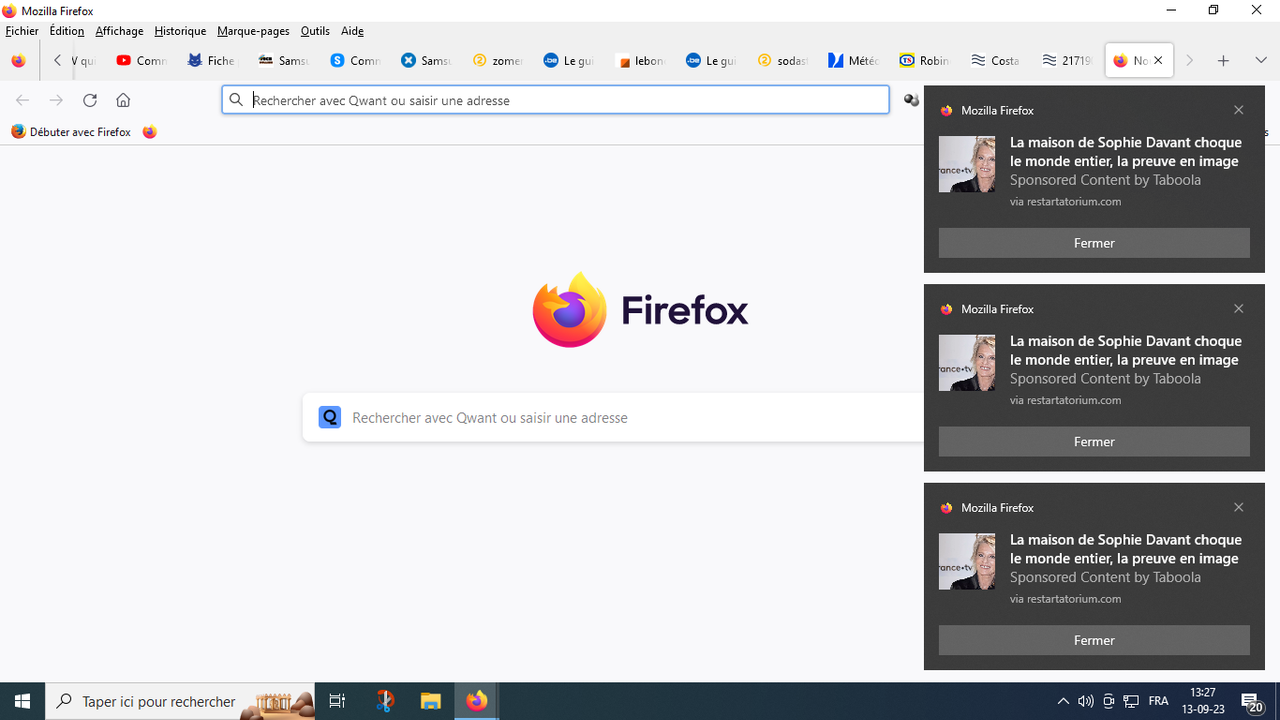Click Fermer on the top notification
Image resolution: width=1280 pixels, height=720 pixels.
1094,243
